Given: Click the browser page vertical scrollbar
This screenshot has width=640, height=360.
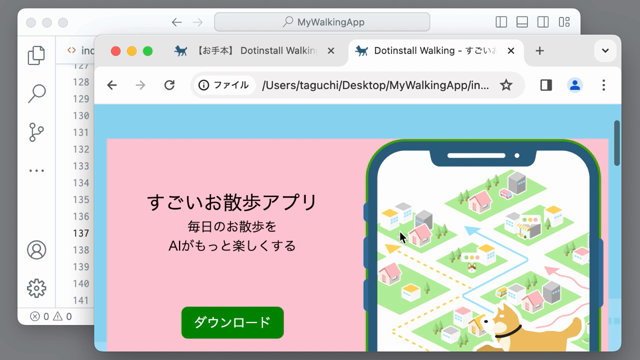Looking at the screenshot, I should (x=617, y=143).
